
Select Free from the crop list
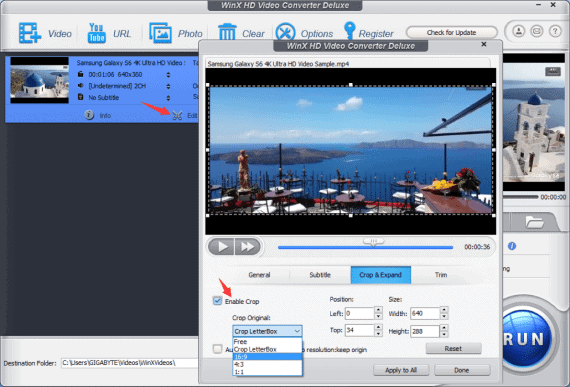[268, 342]
